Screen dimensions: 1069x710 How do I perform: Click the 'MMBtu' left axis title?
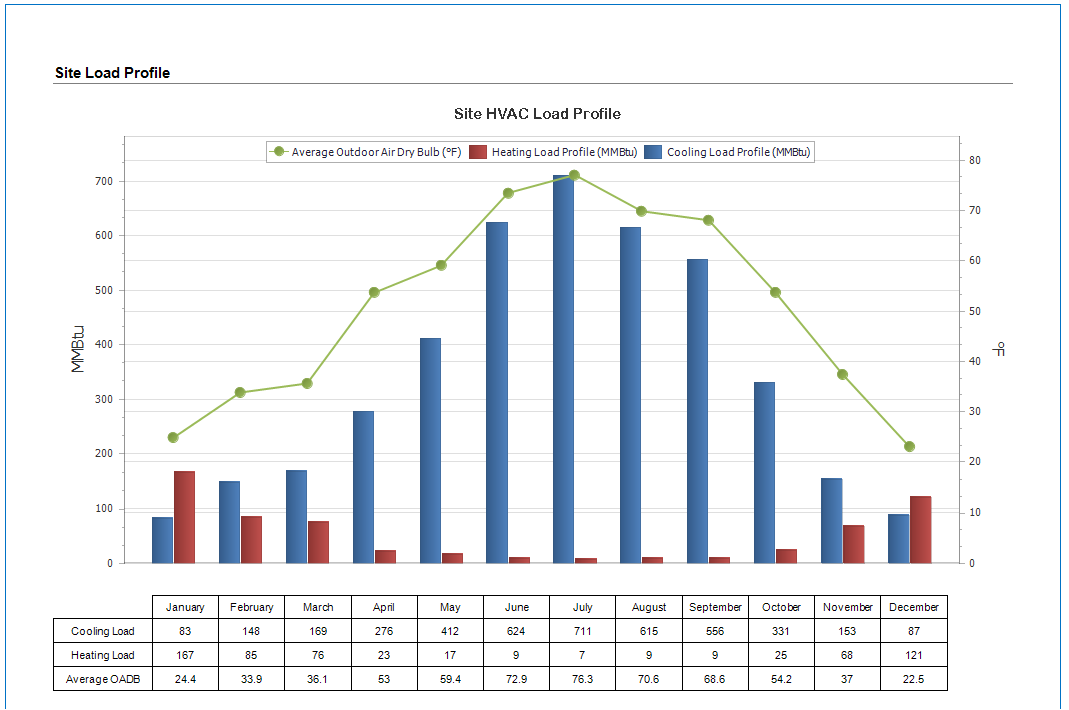coord(78,349)
